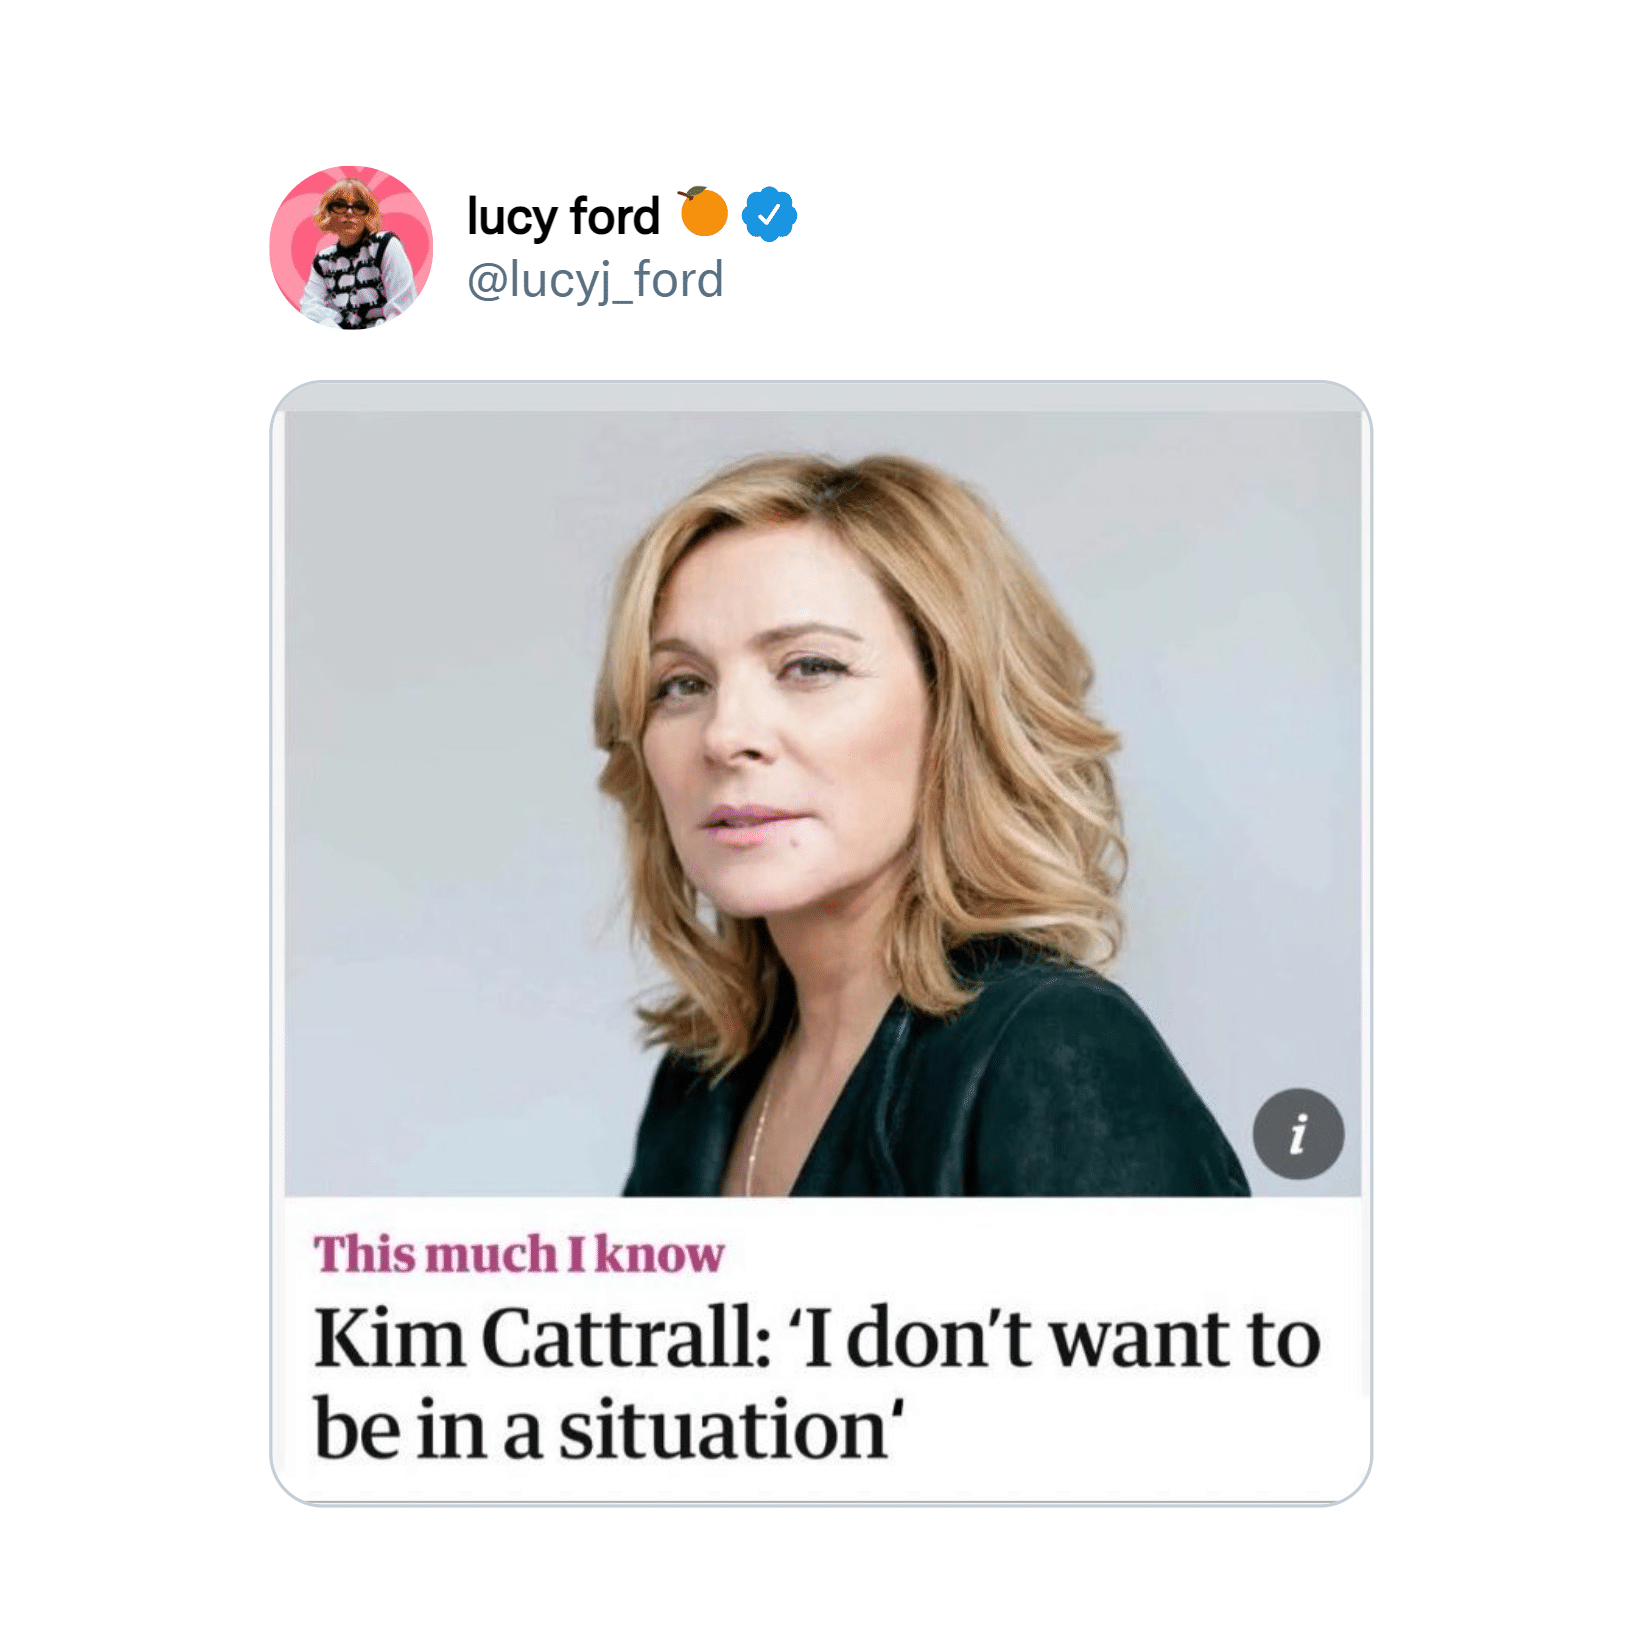Click the gold necklace in the photo
The height and width of the screenshot is (1642, 1642).
(x=756, y=1140)
